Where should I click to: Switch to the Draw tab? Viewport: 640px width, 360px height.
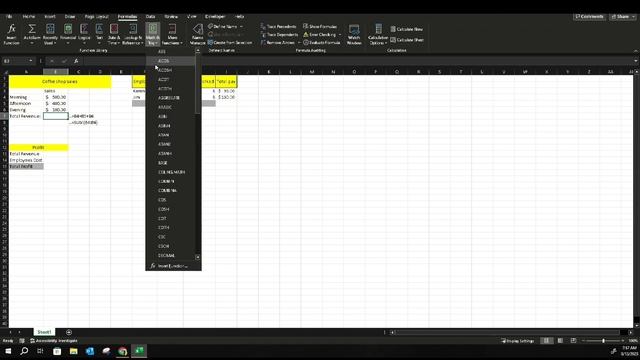[70, 17]
